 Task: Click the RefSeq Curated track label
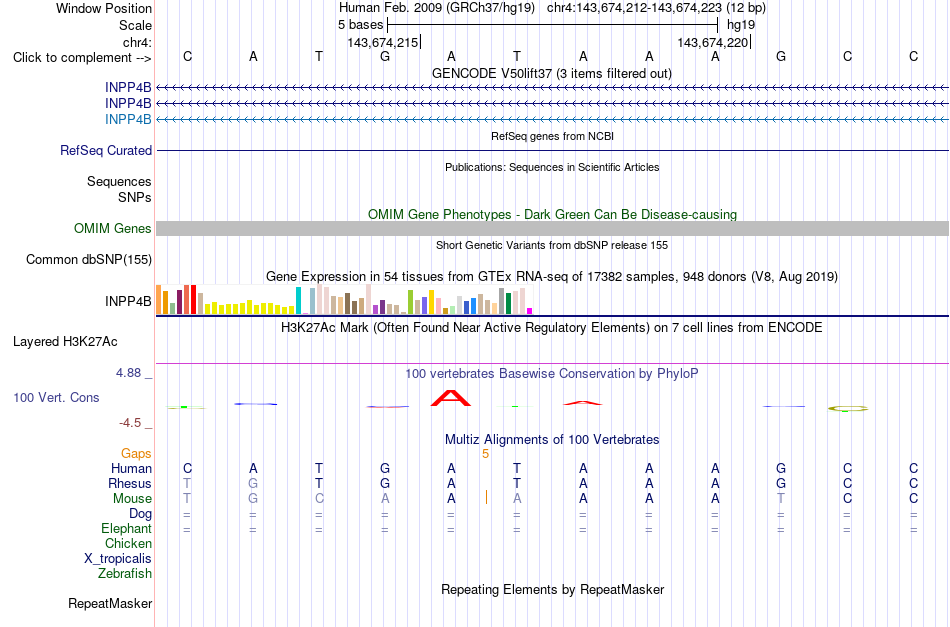[x=106, y=150]
